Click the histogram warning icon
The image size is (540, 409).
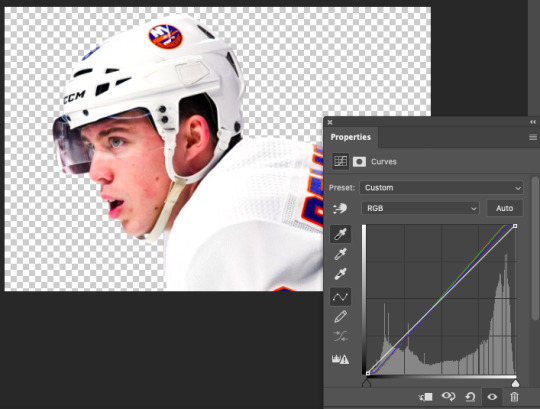(x=340, y=359)
